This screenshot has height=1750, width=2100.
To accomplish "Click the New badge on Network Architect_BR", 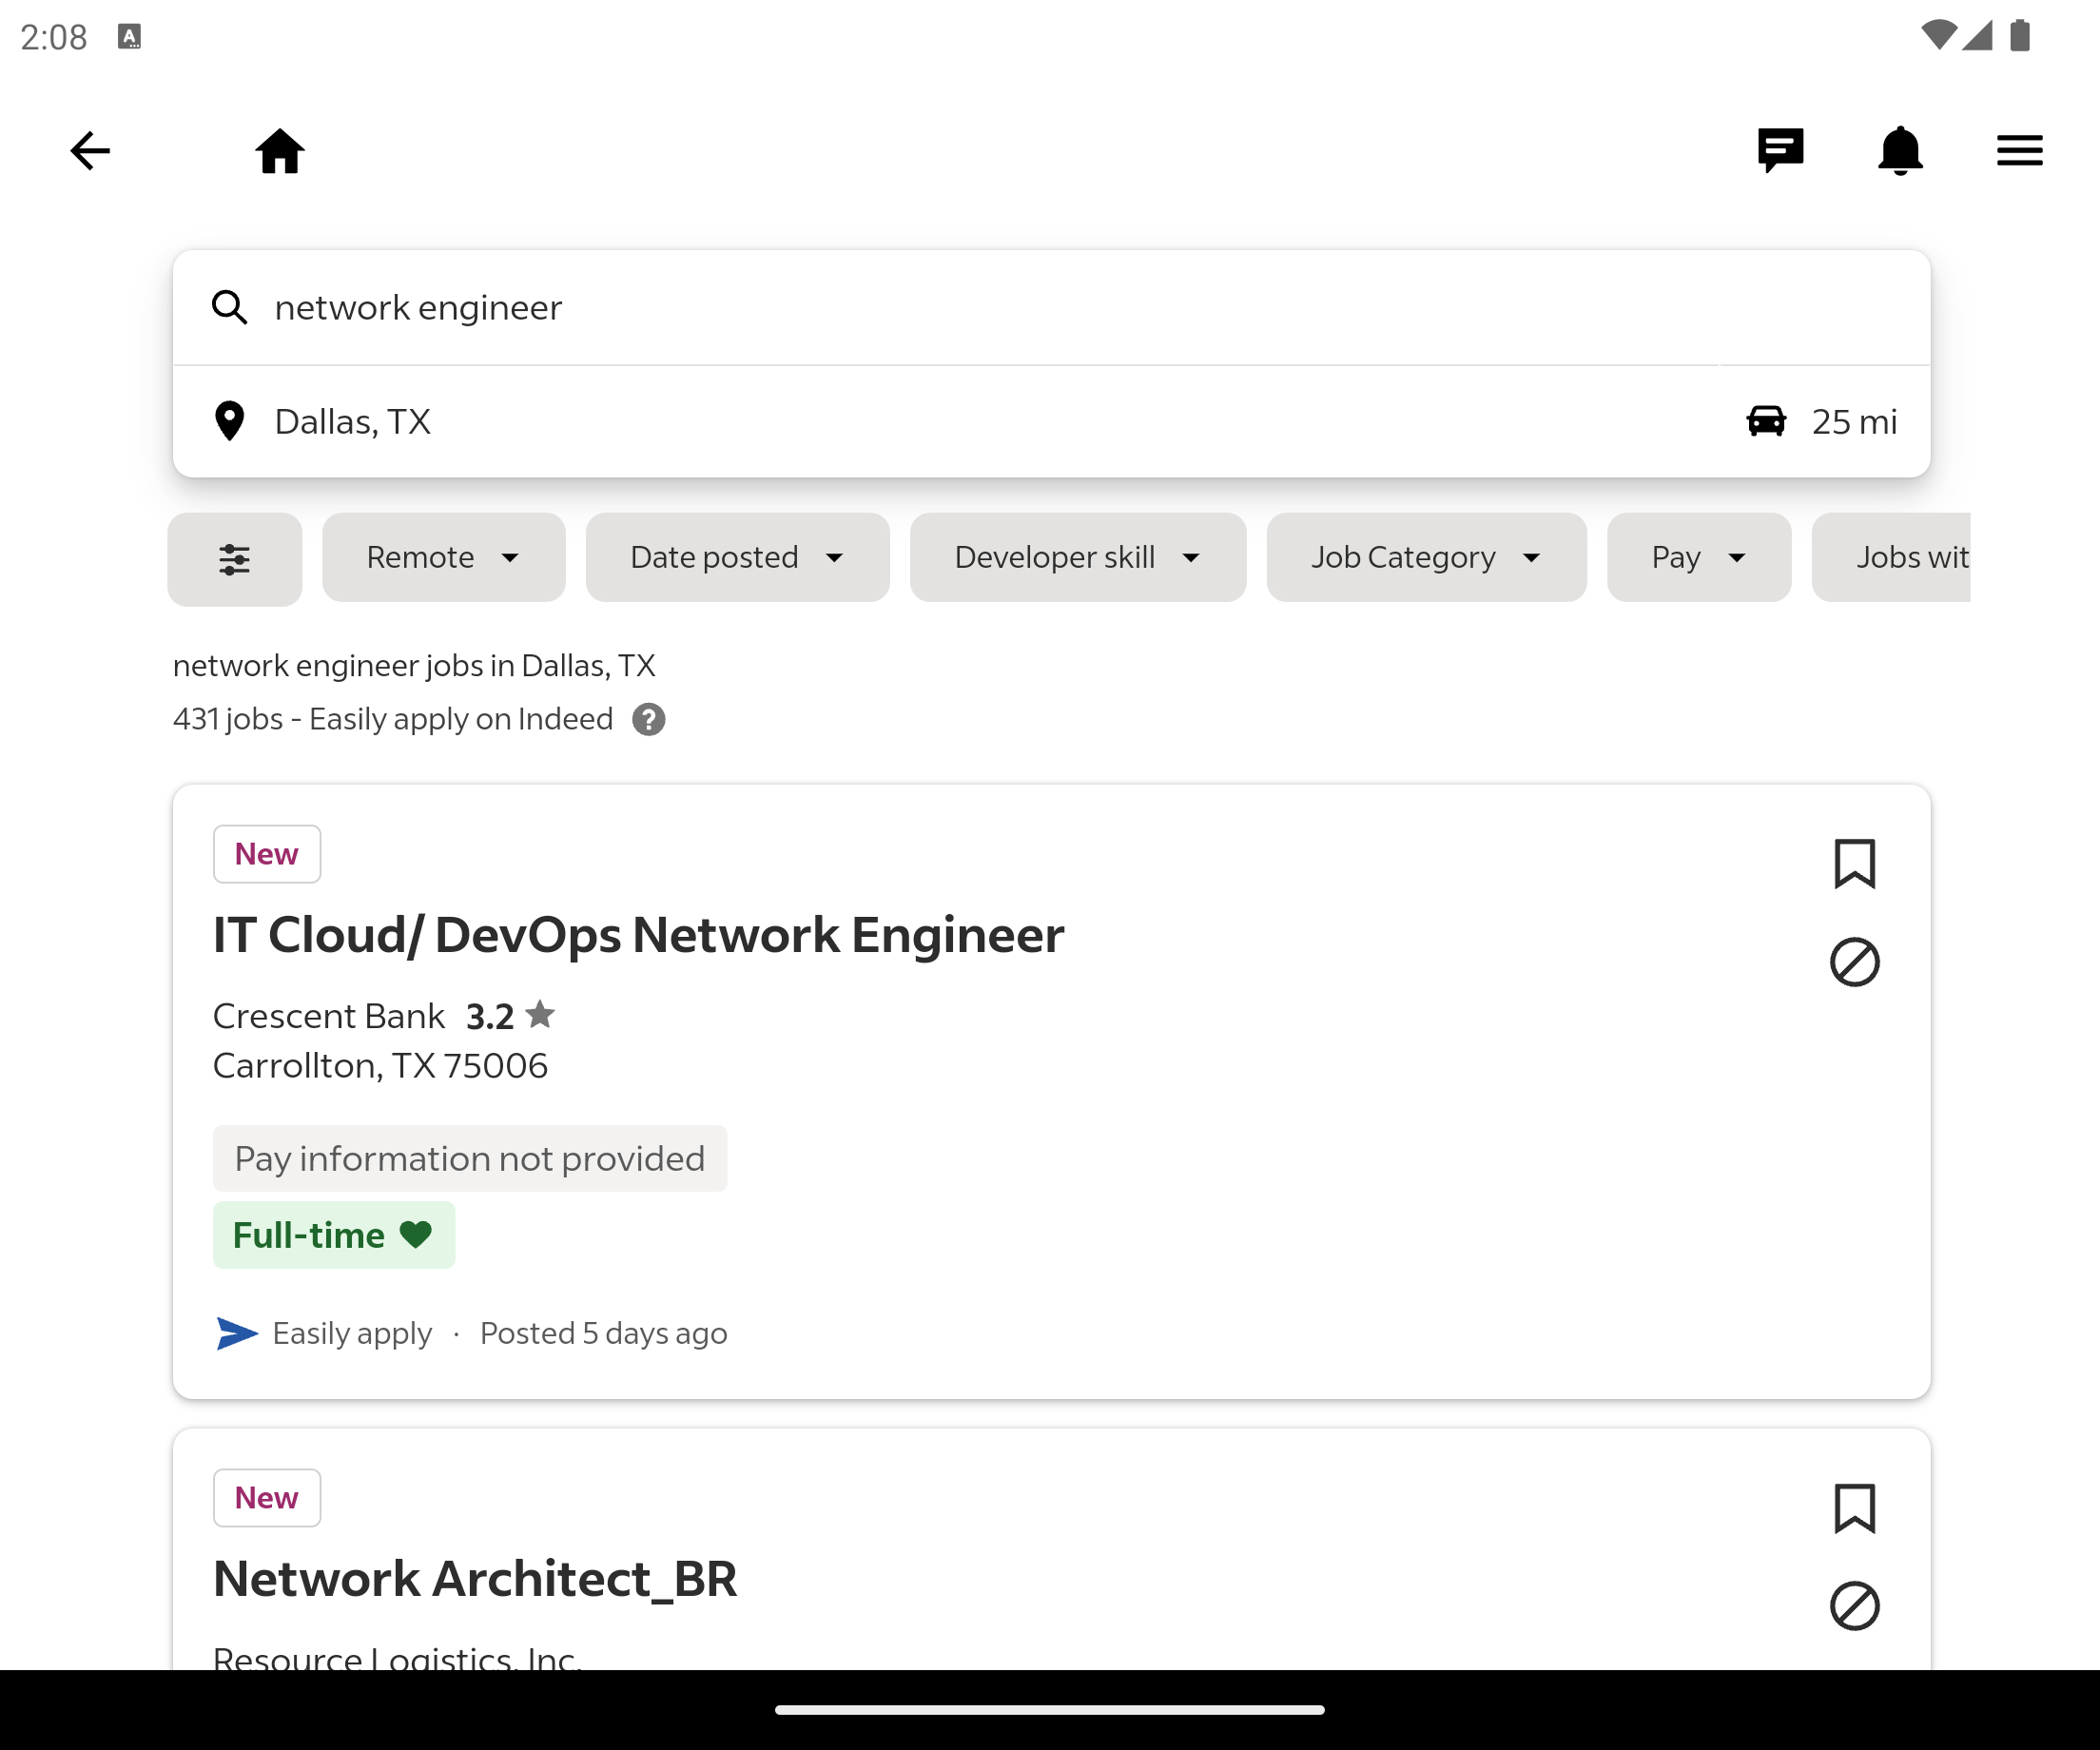I will pyautogui.click(x=267, y=1498).
